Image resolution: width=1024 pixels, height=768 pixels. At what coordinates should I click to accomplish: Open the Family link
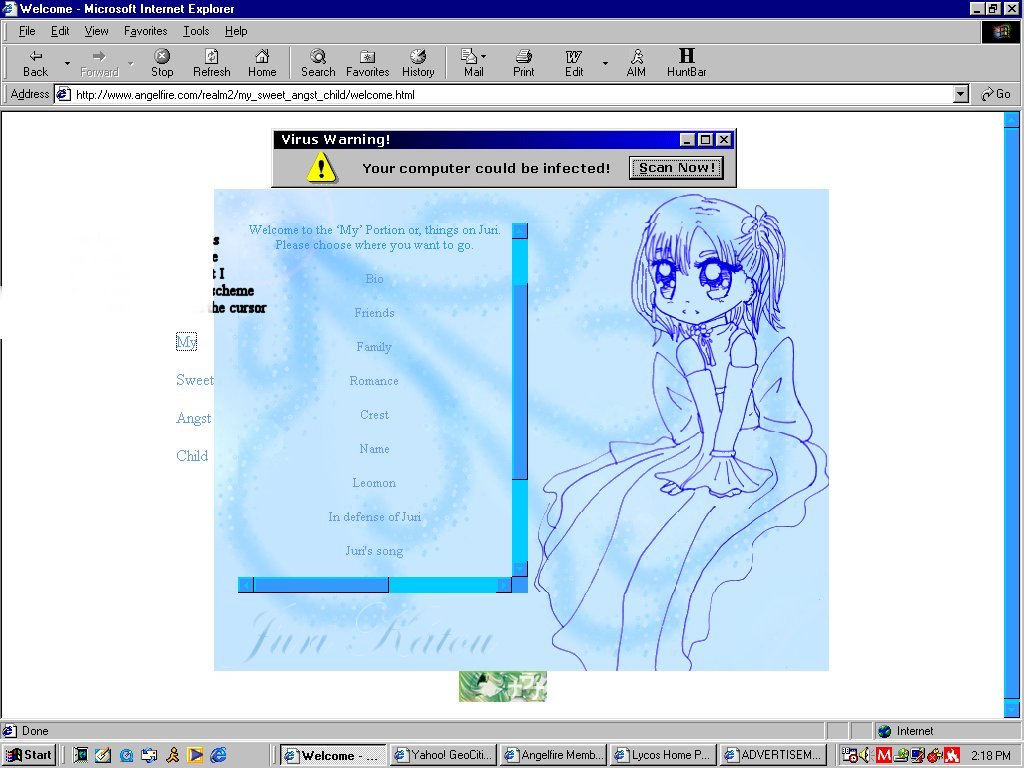374,347
